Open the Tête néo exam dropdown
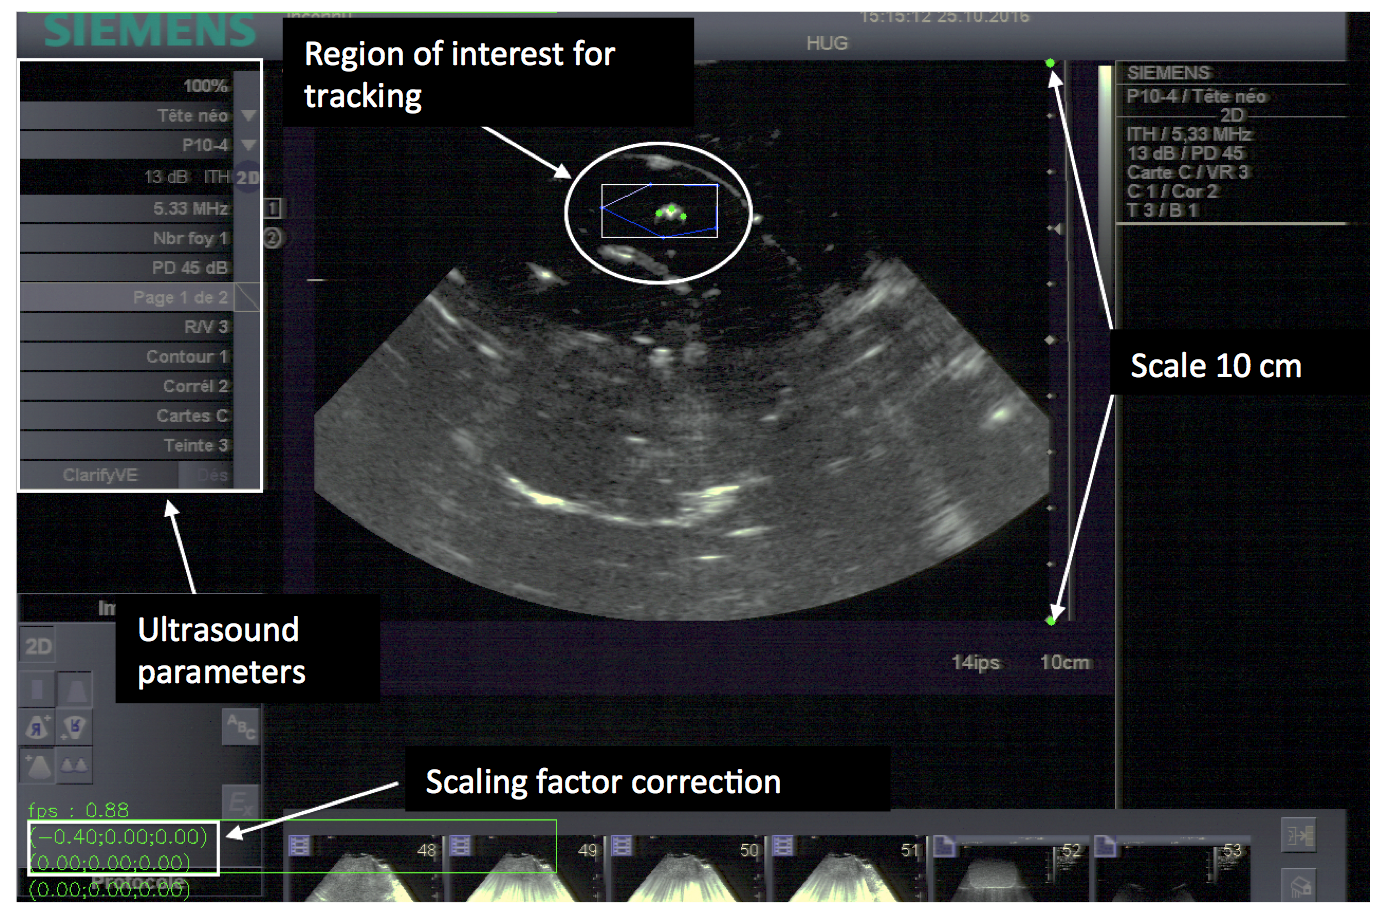Viewport: 1380px width, 909px height. click(x=248, y=116)
